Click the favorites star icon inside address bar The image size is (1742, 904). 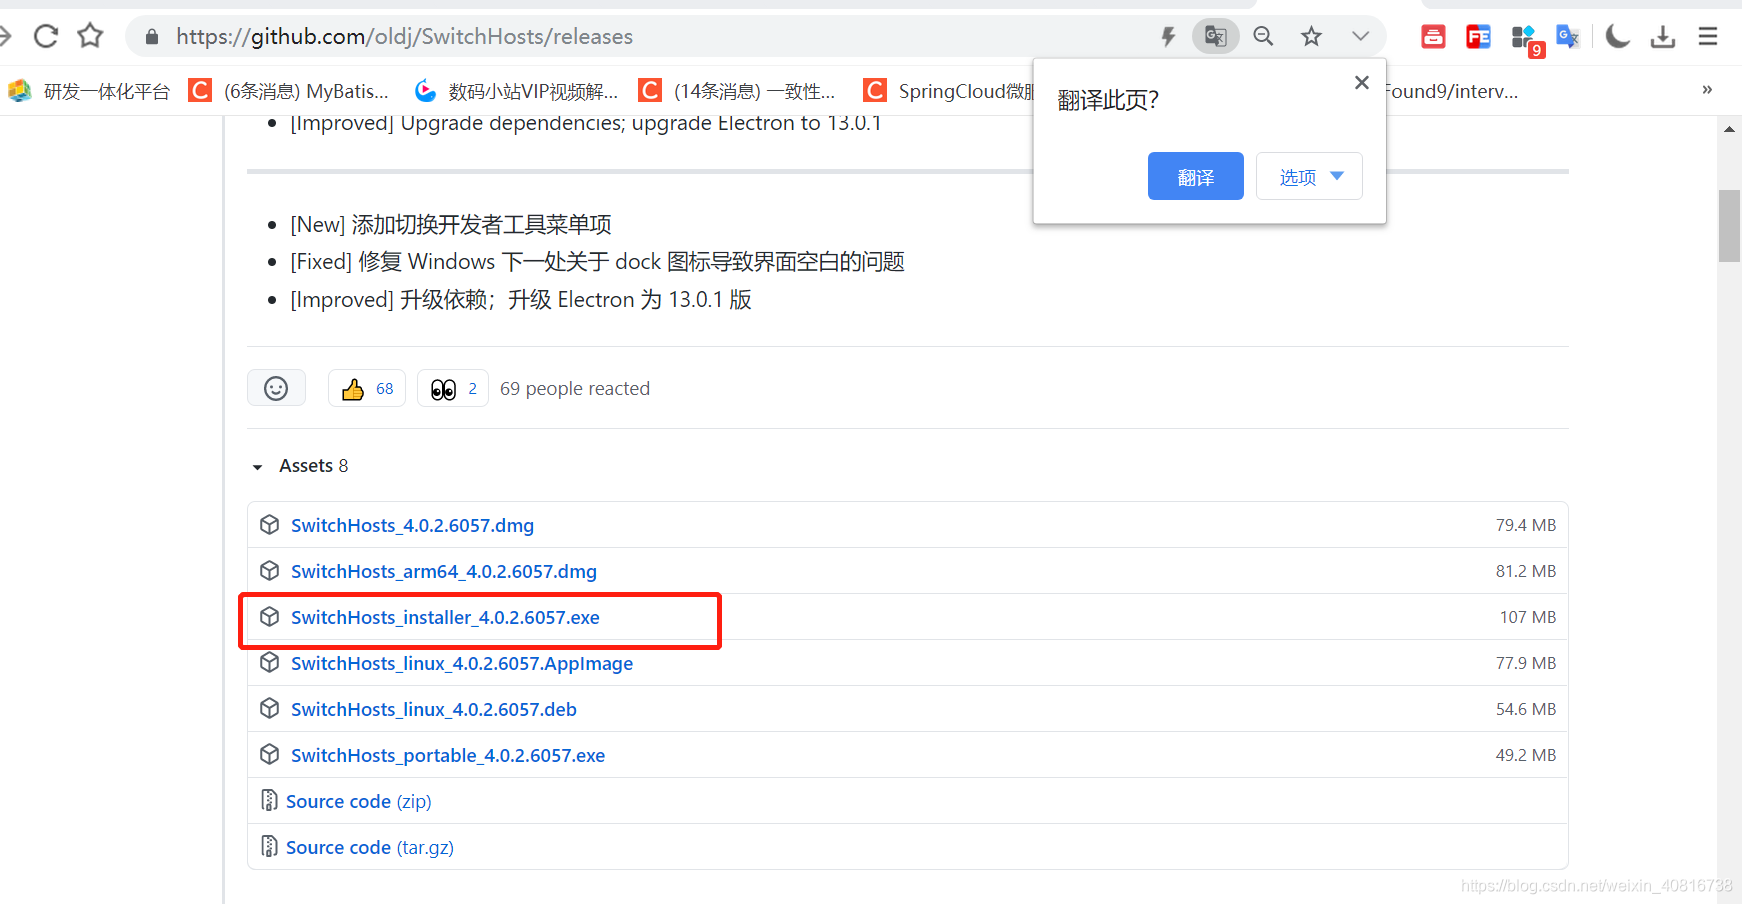tap(1311, 37)
